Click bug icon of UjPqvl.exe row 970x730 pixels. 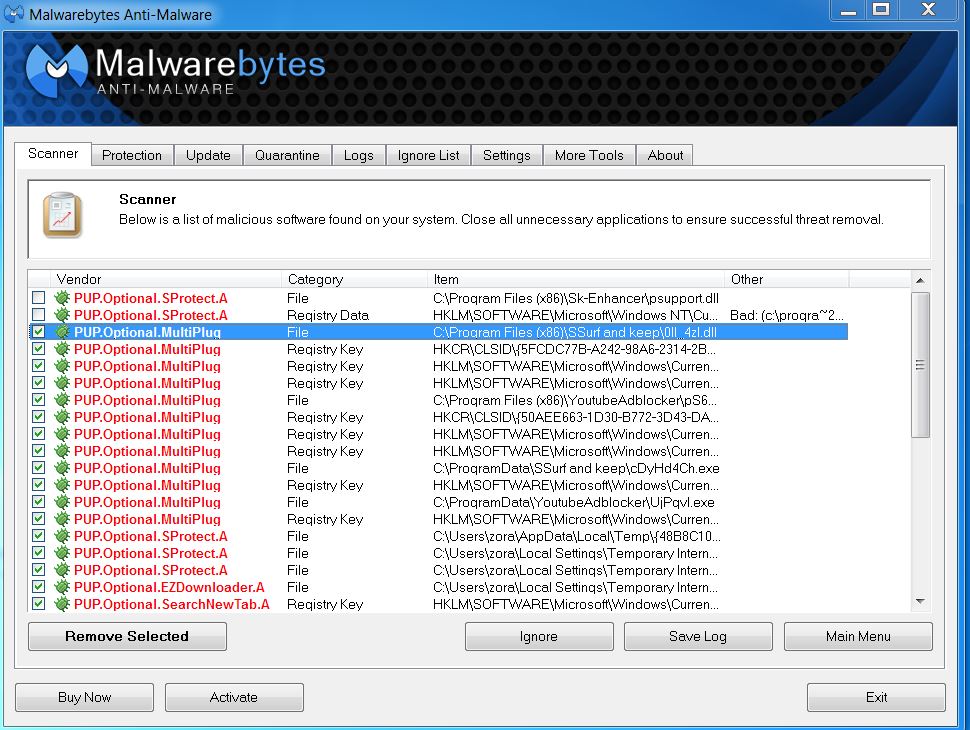point(62,502)
